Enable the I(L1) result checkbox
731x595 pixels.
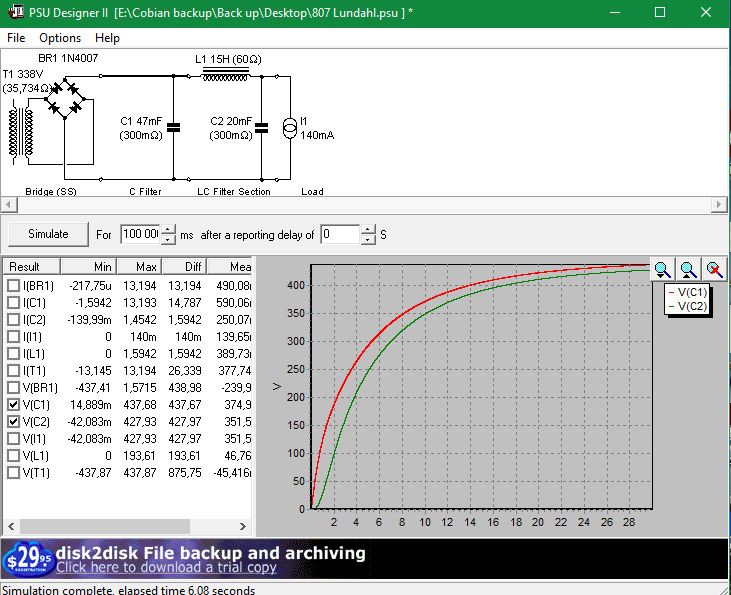[14, 353]
